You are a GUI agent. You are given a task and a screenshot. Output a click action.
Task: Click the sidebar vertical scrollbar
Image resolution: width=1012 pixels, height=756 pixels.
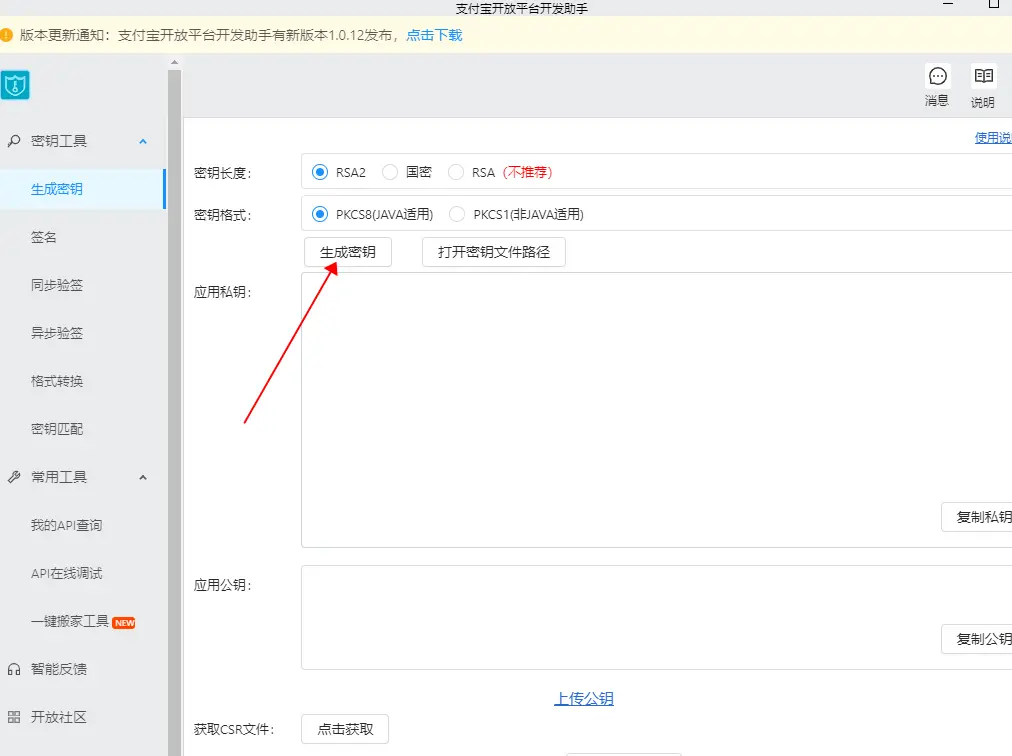pos(174,413)
